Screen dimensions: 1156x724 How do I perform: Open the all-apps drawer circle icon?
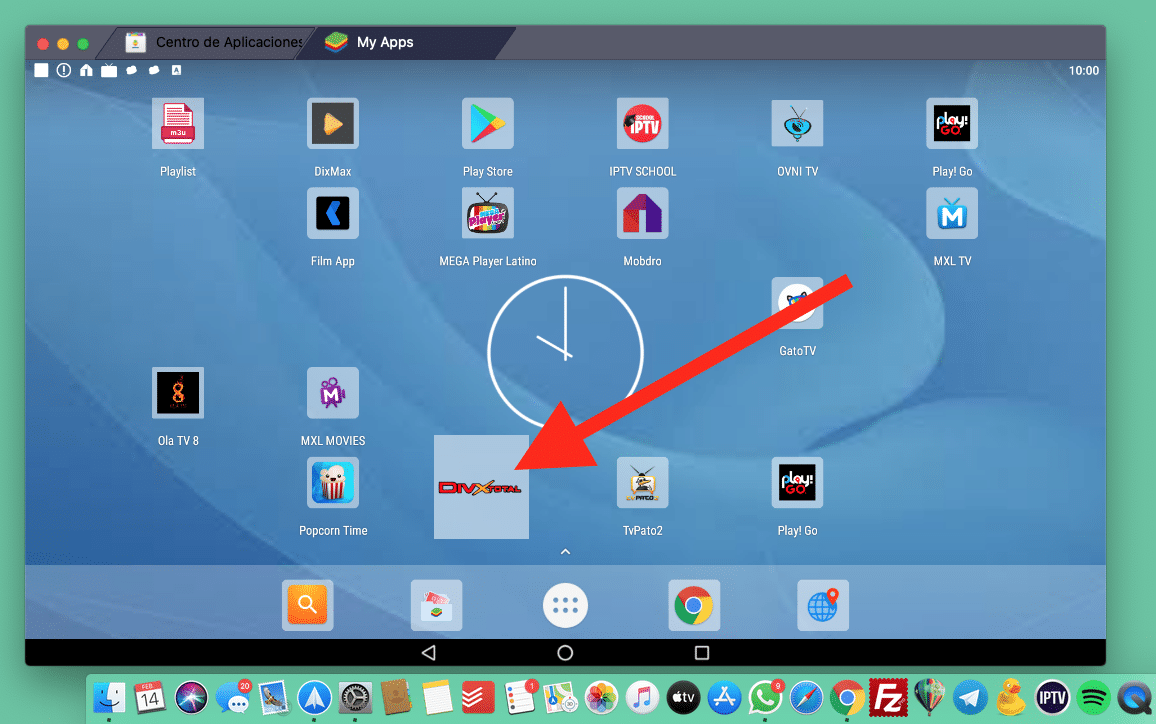pyautogui.click(x=565, y=605)
